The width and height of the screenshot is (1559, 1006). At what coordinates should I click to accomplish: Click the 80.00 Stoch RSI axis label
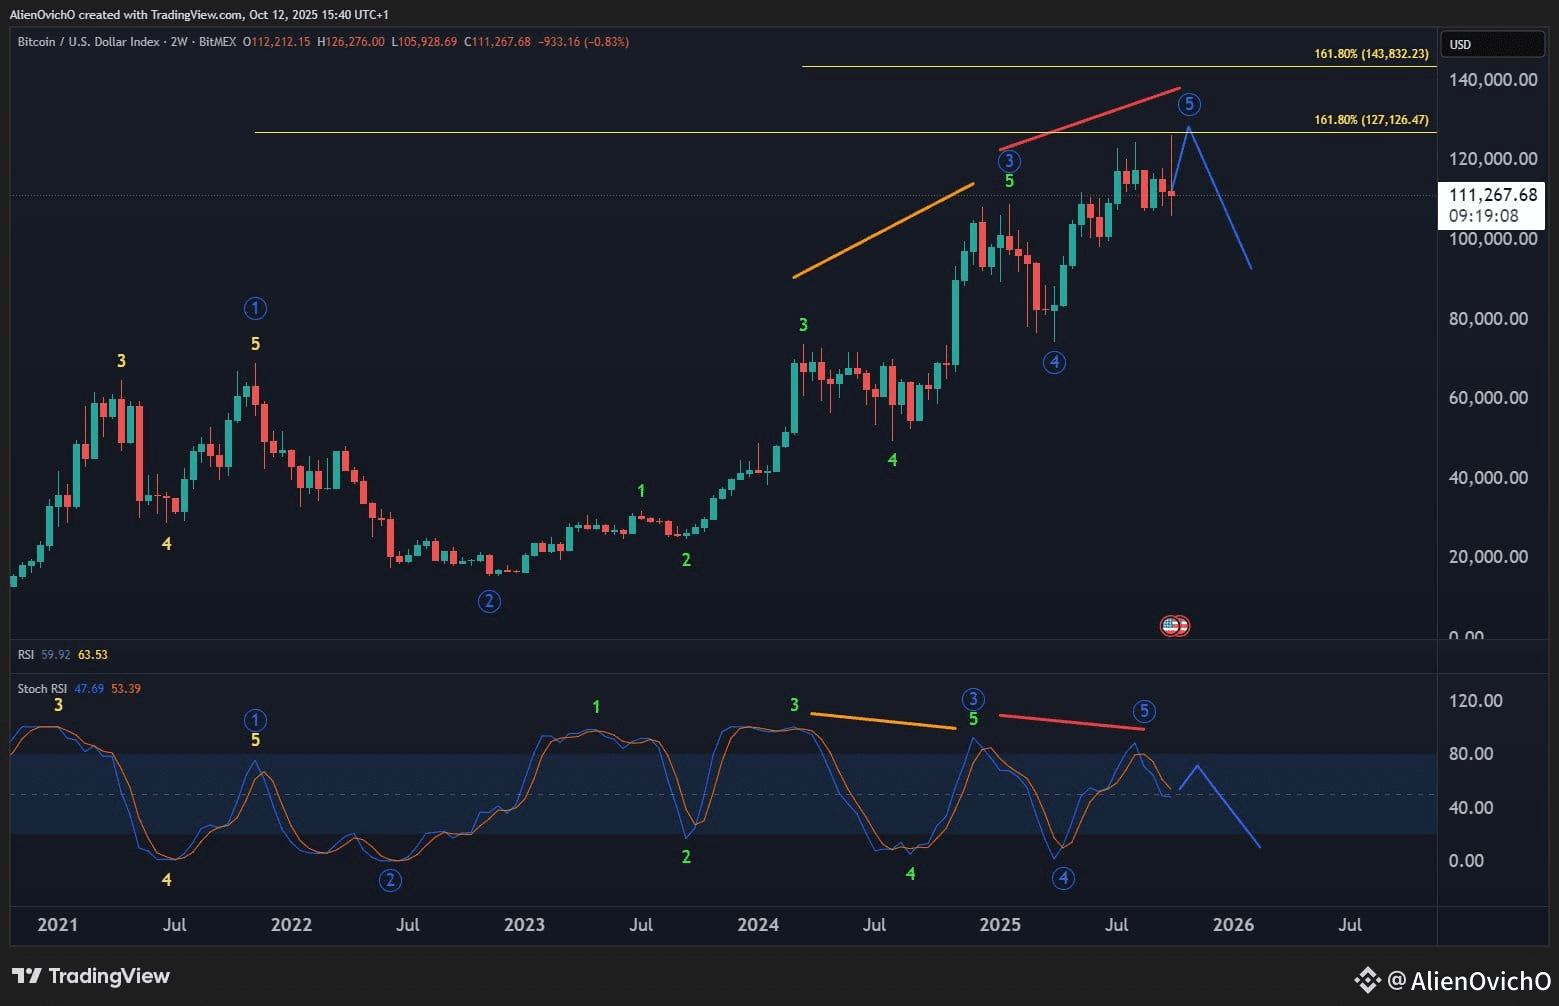(1472, 754)
